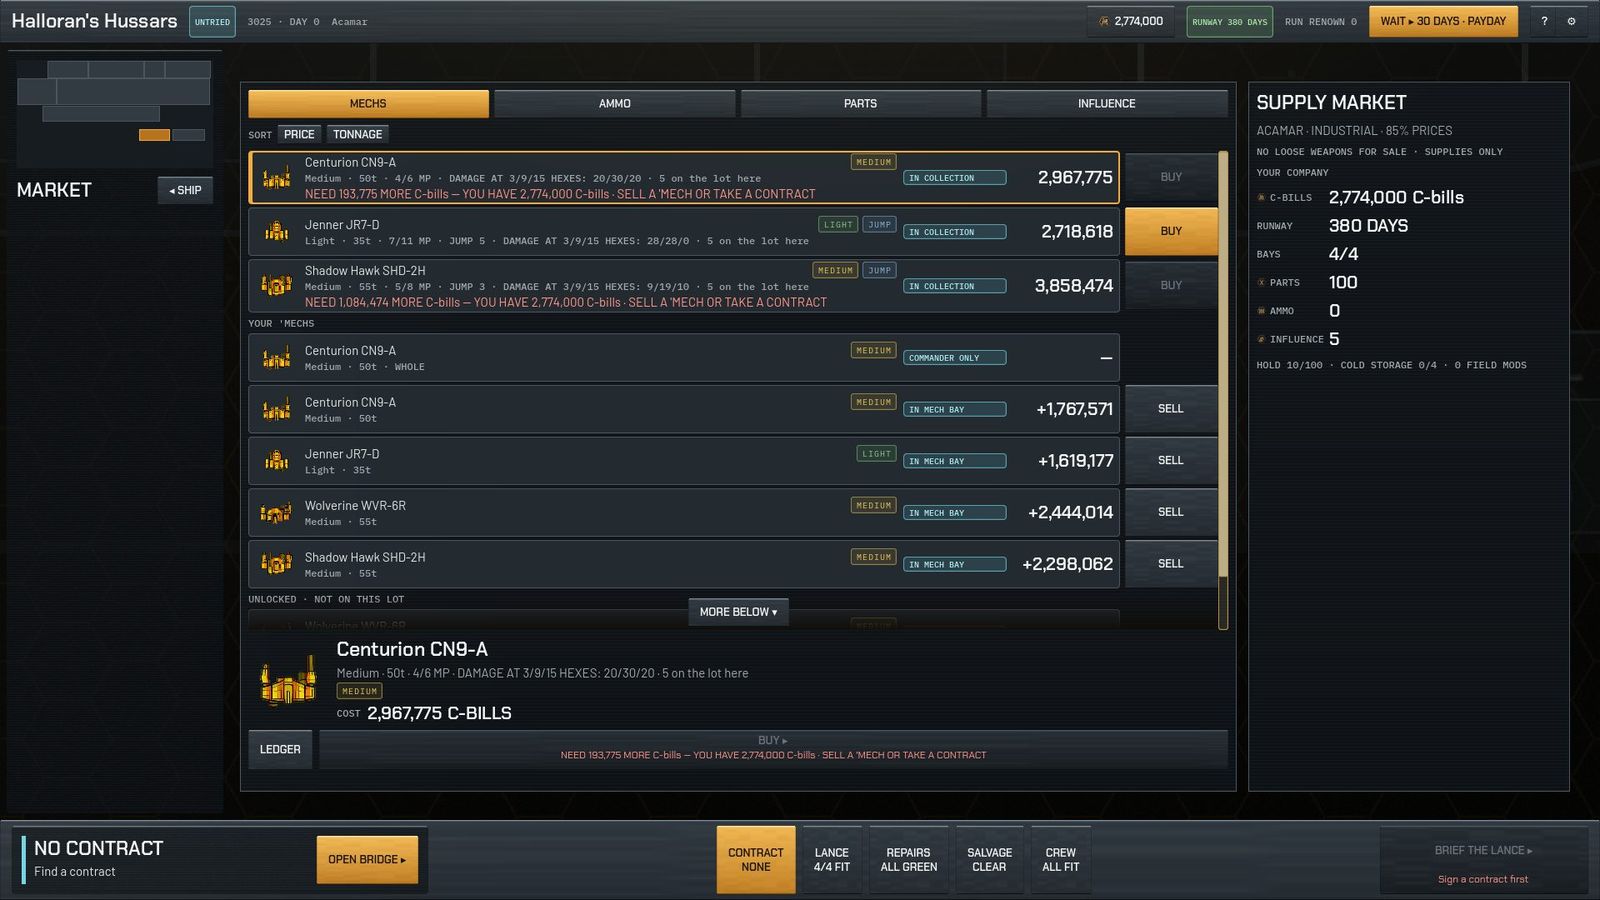Sell the Wolverine WVR-6R
Image resolution: width=1600 pixels, height=900 pixels.
point(1171,512)
